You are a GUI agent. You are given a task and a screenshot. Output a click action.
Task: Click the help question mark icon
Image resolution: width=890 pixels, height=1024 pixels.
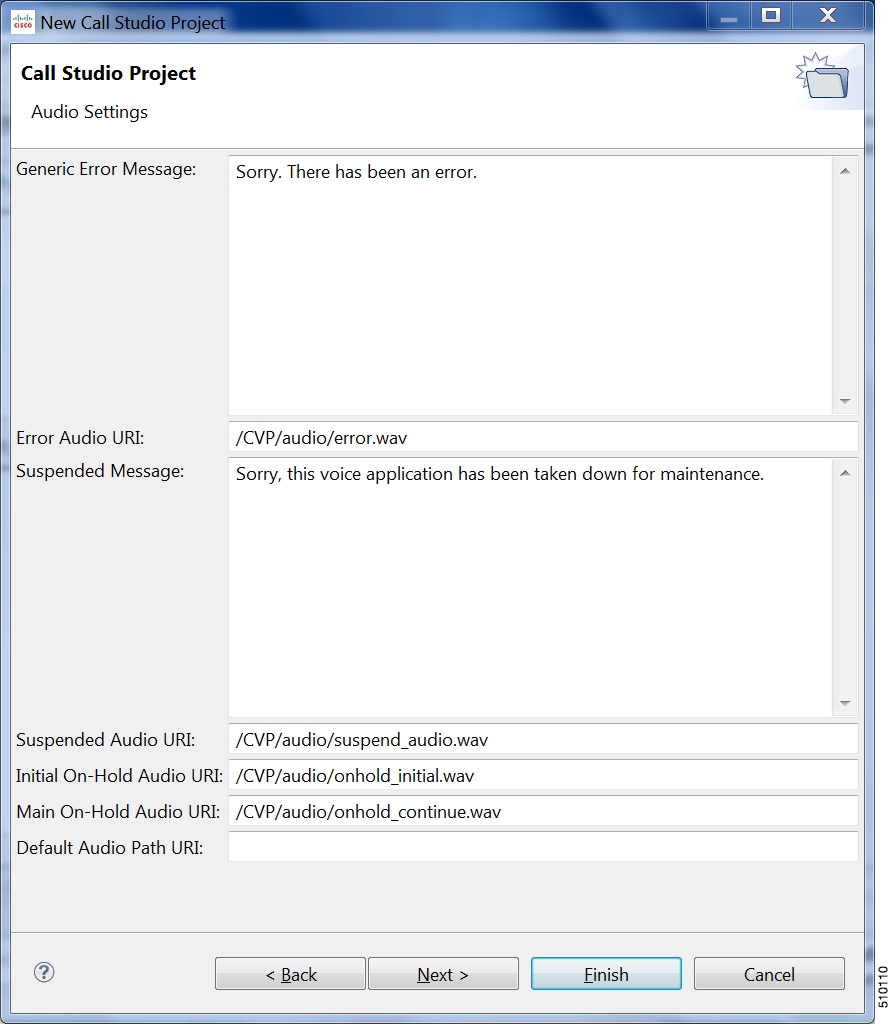44,972
